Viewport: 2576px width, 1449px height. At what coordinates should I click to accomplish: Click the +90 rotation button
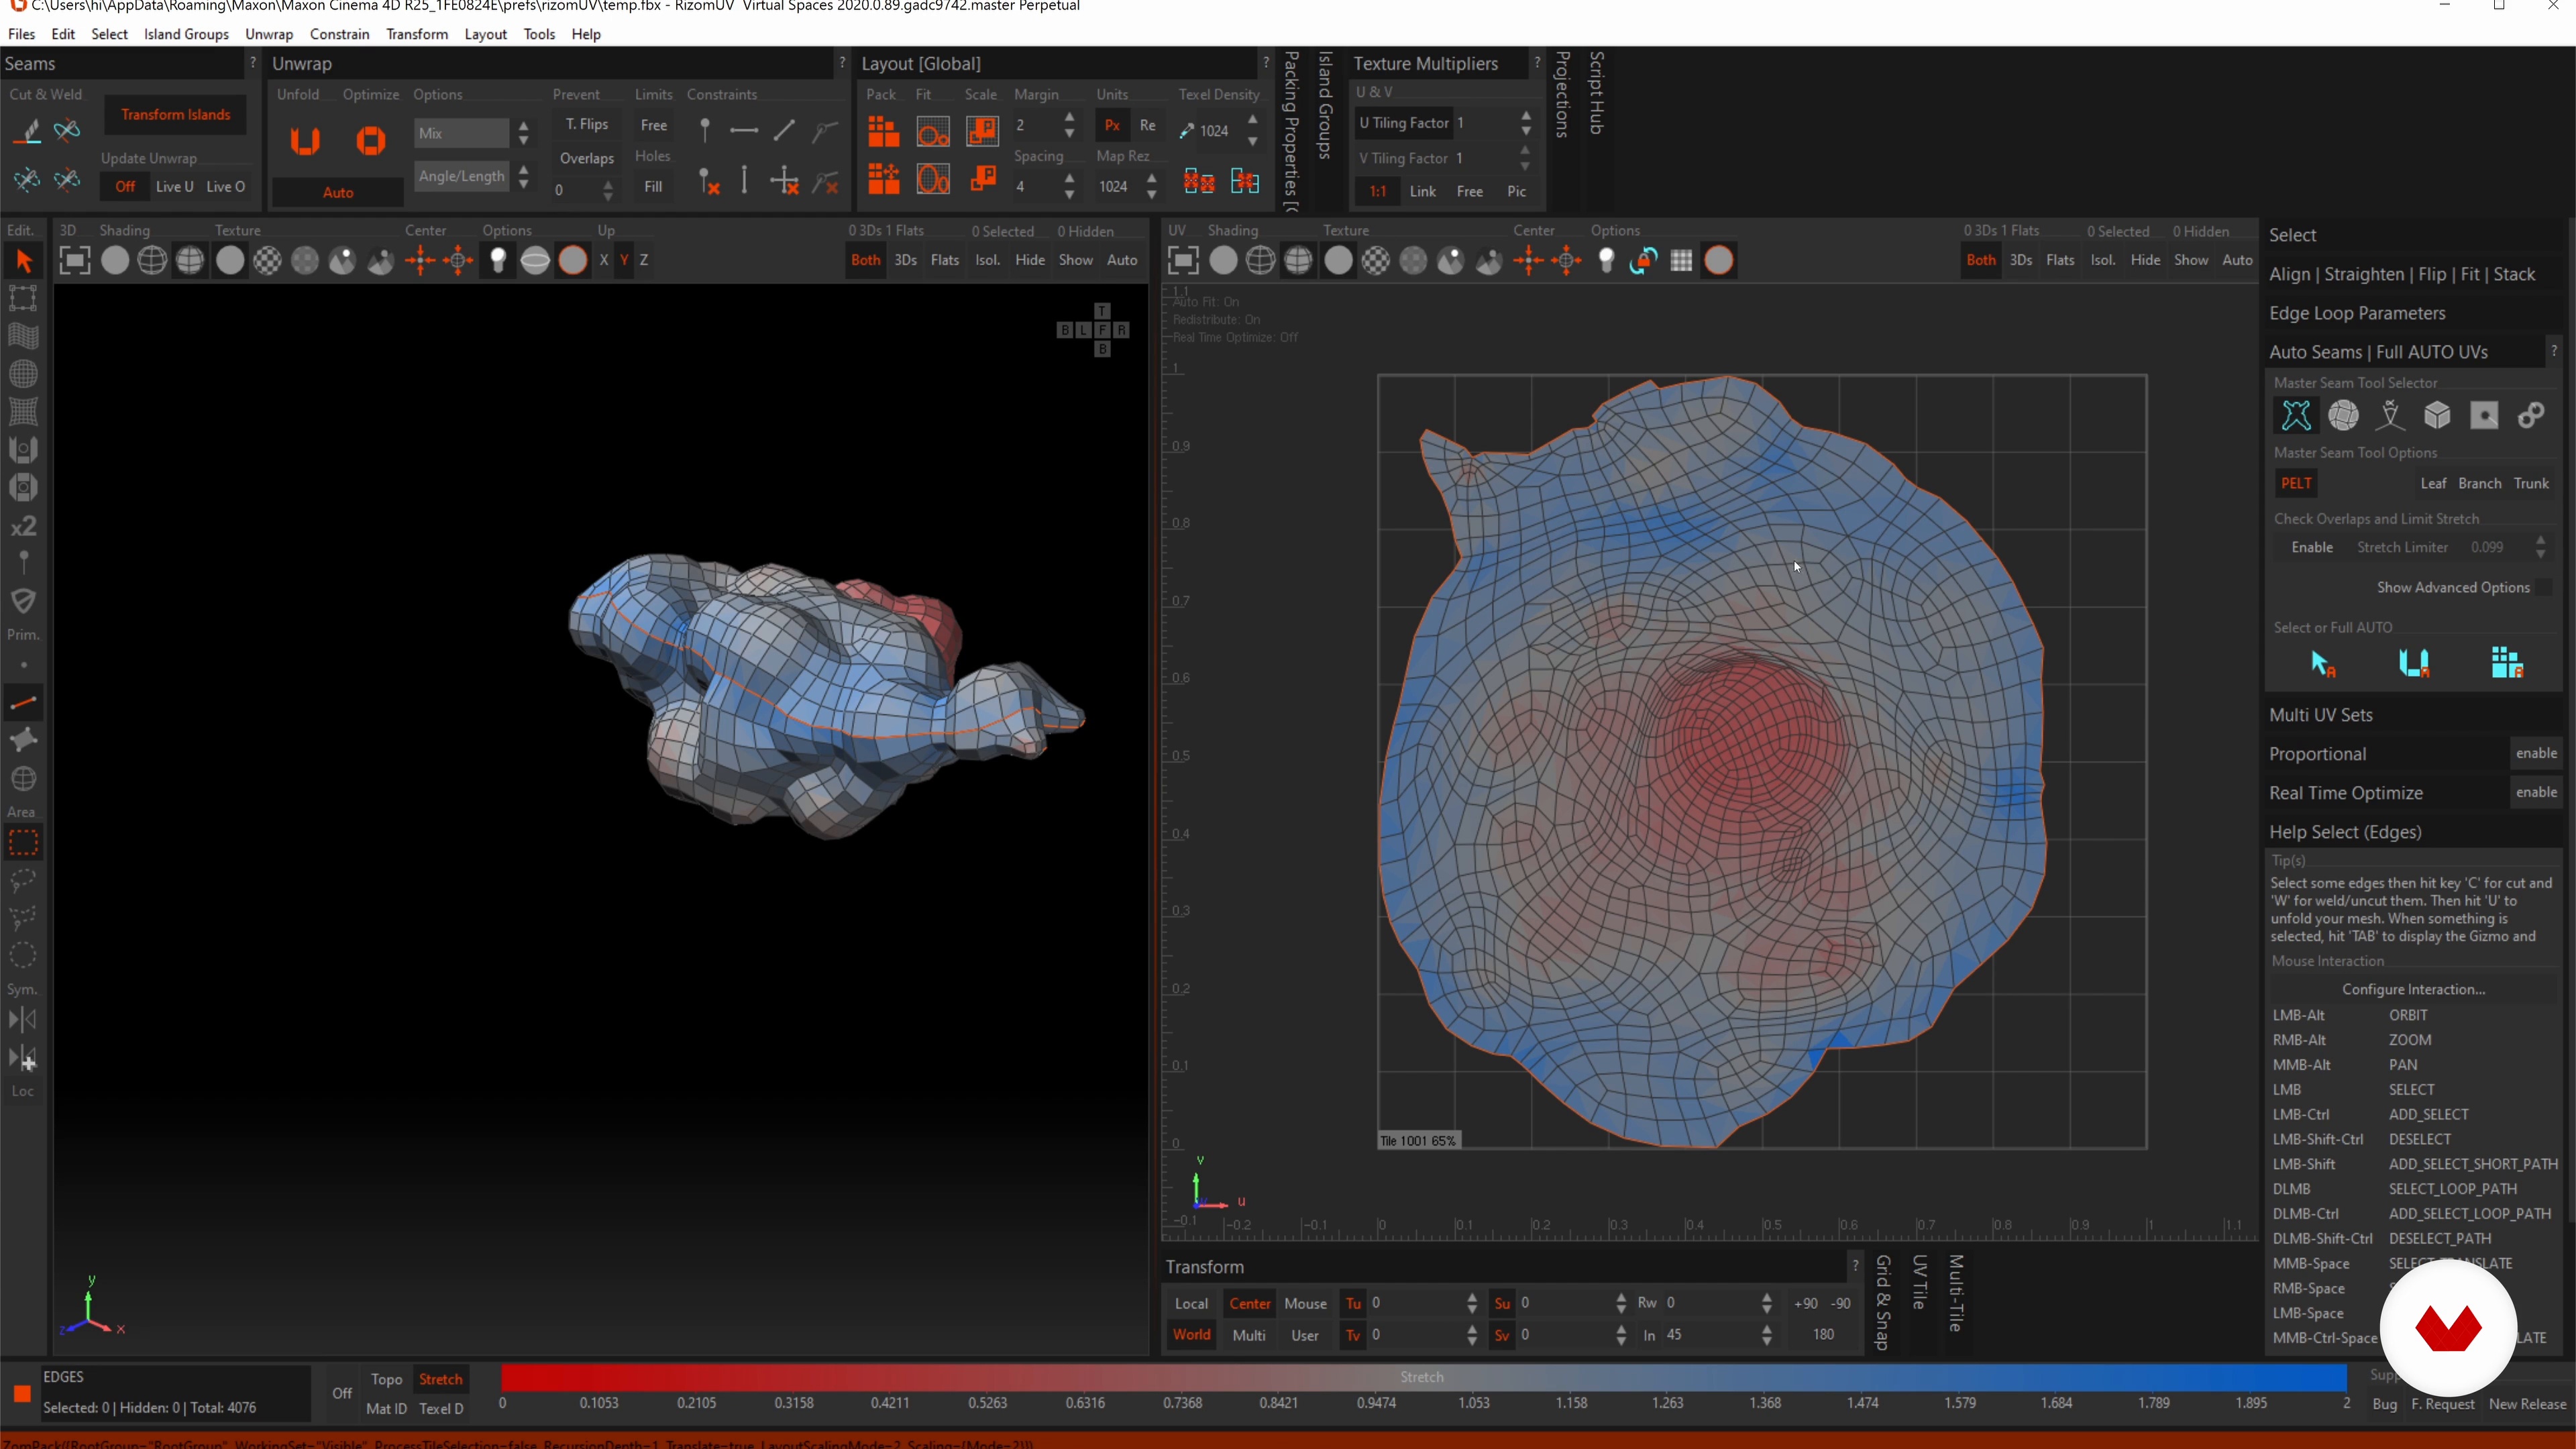1805,1303
